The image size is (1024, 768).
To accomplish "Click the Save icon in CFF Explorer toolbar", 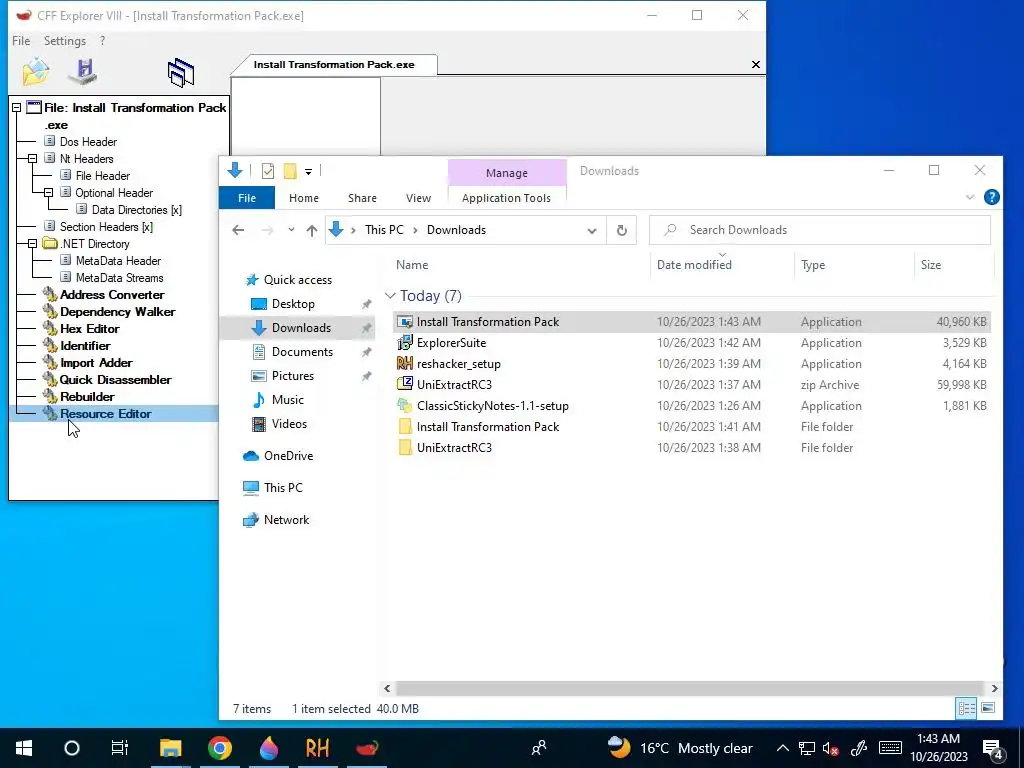I will (x=83, y=72).
